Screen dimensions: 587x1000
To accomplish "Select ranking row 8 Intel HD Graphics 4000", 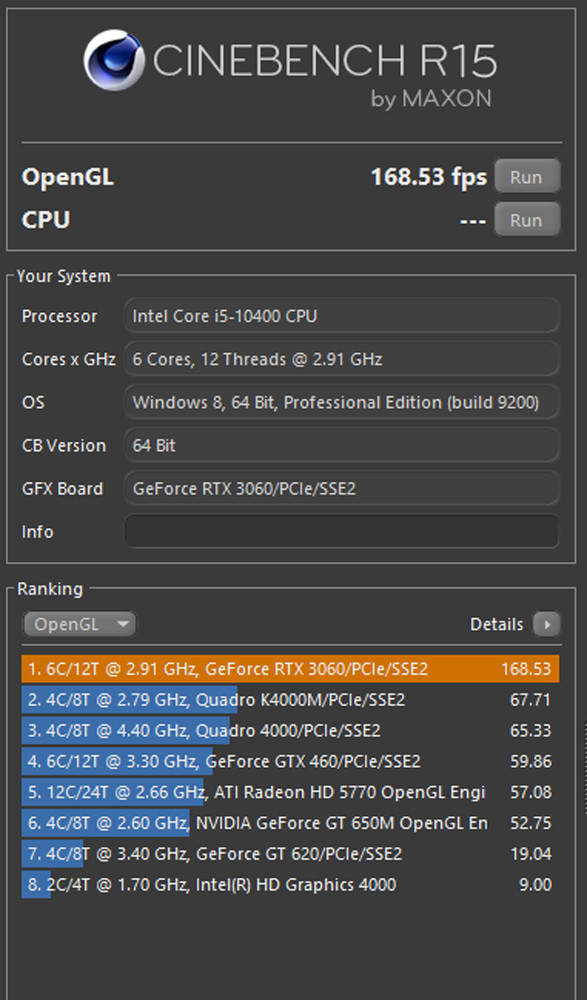I will pyautogui.click(x=290, y=885).
